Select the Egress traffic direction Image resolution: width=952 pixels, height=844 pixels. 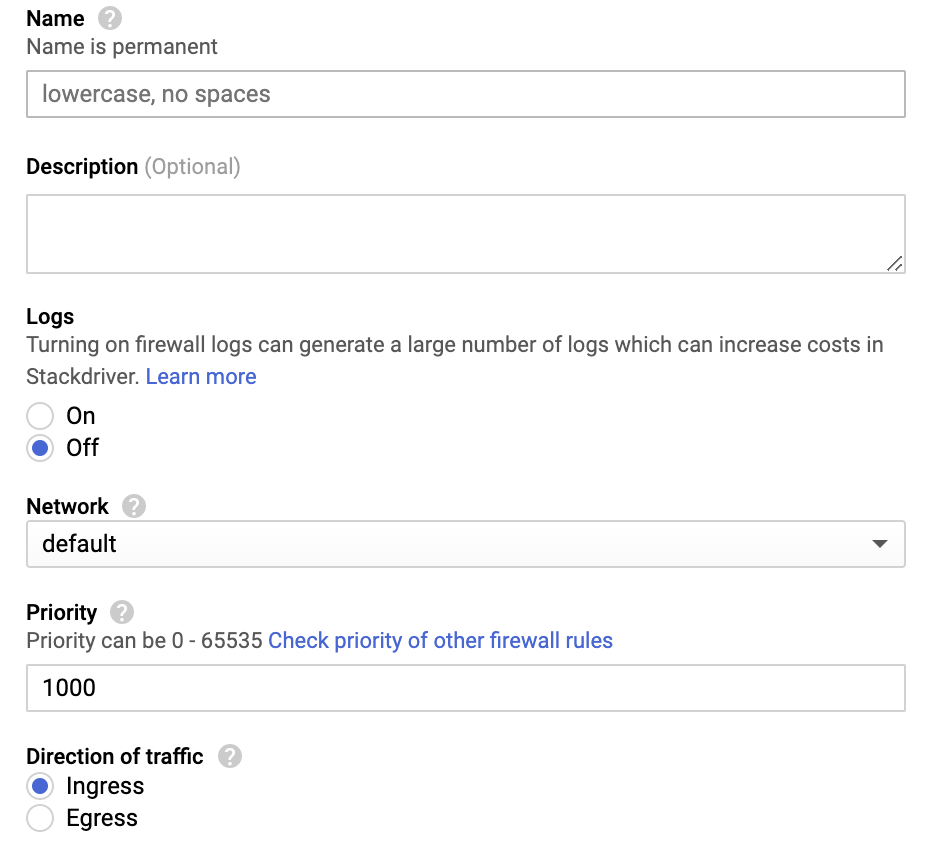pyautogui.click(x=40, y=818)
